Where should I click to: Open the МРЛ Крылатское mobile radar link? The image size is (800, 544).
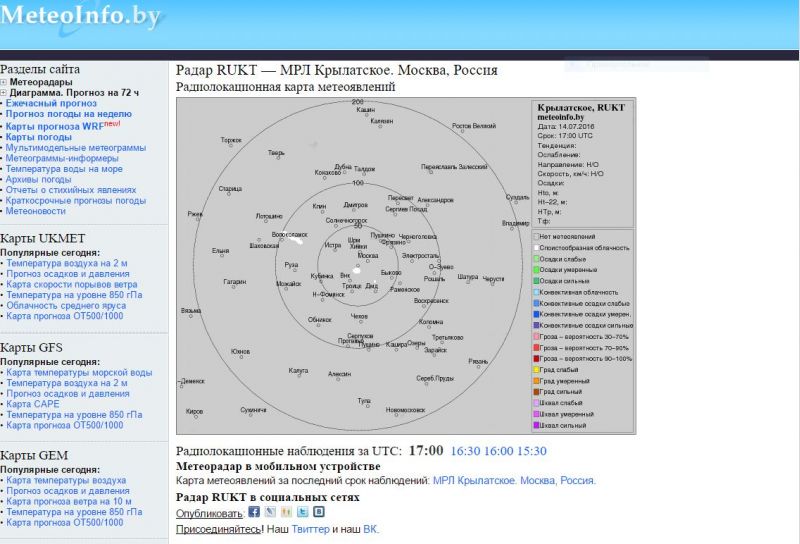point(514,481)
